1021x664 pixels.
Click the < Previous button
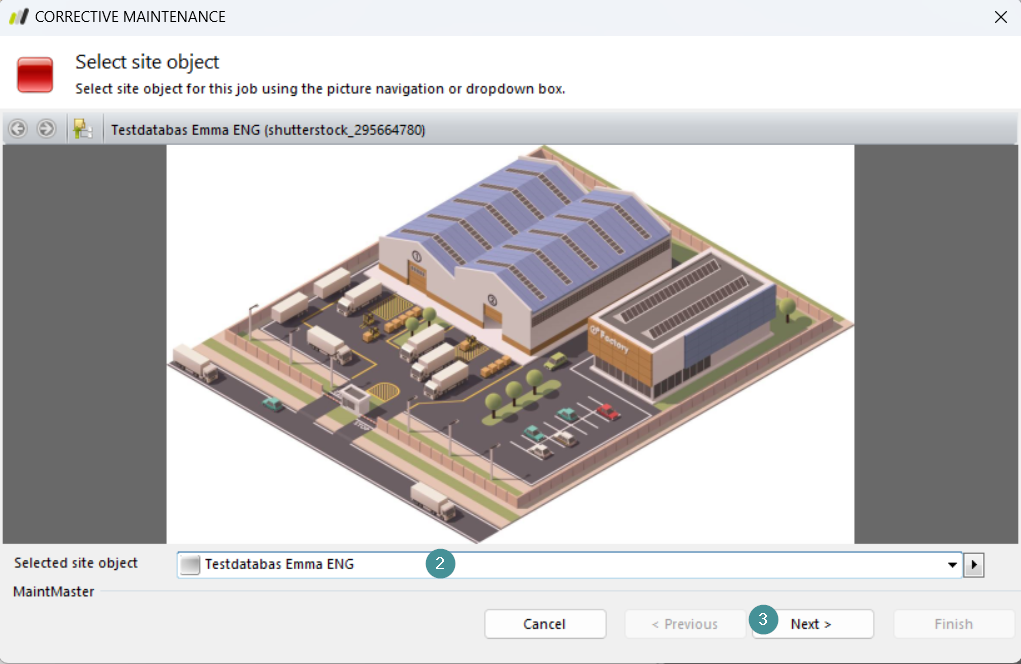click(685, 624)
